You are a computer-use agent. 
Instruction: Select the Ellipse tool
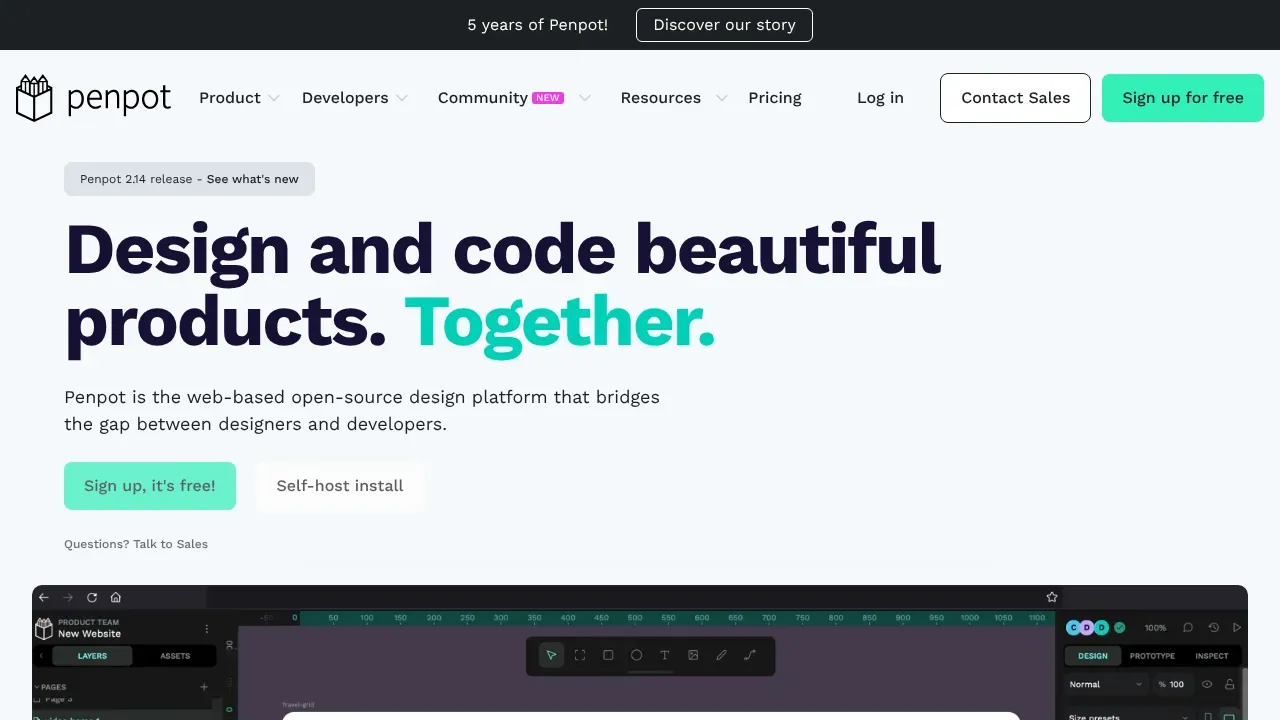[636, 655]
